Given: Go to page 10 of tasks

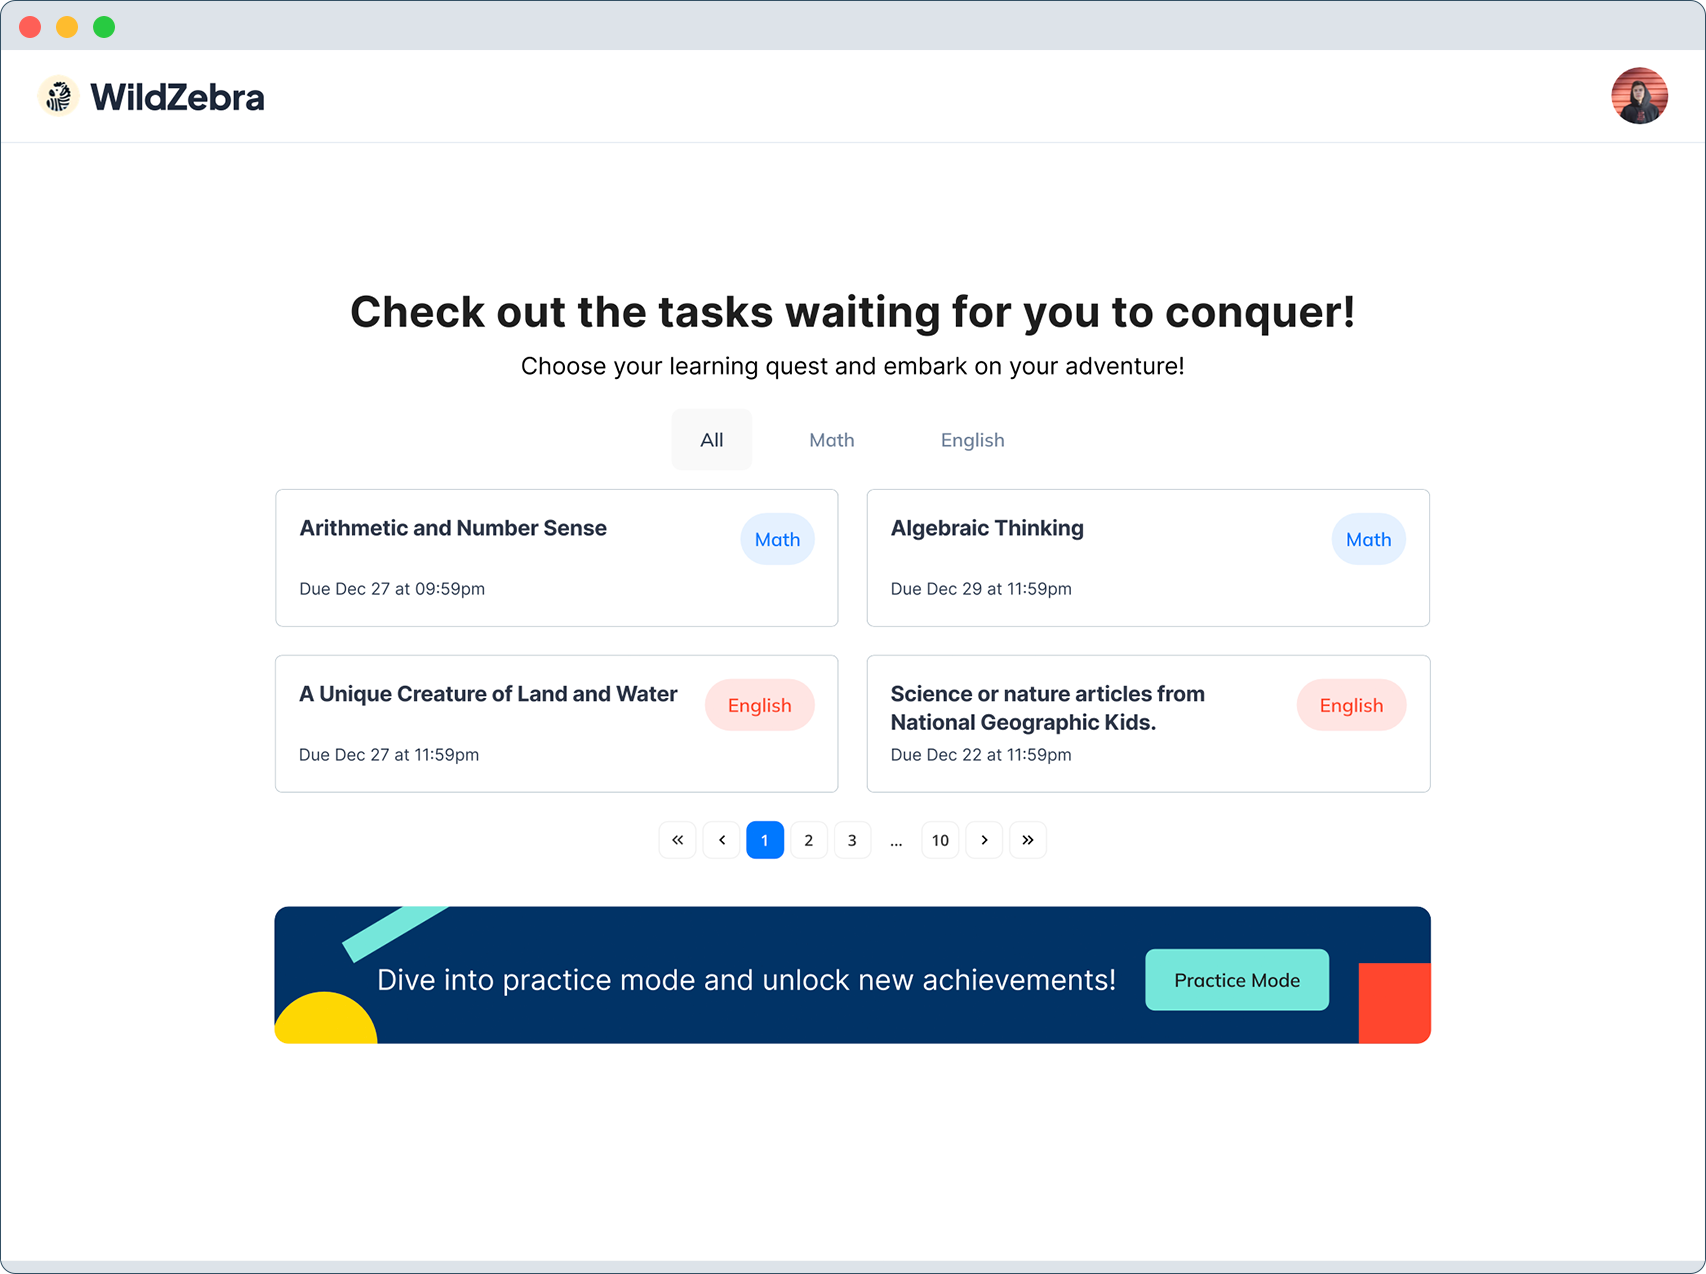Looking at the screenshot, I should click(x=940, y=840).
